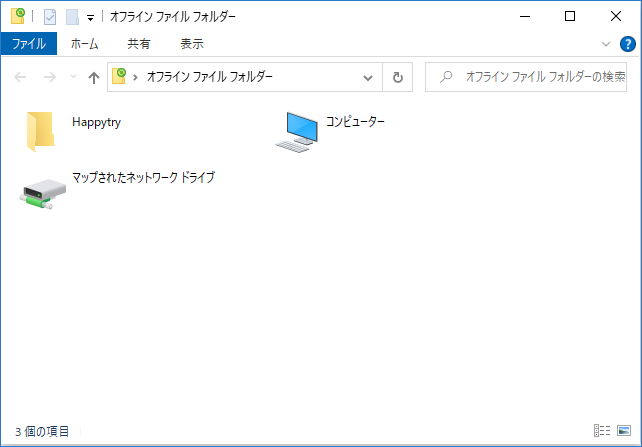Click the New Folder quick access icon
The height and width of the screenshot is (447, 642).
pyautogui.click(x=72, y=17)
